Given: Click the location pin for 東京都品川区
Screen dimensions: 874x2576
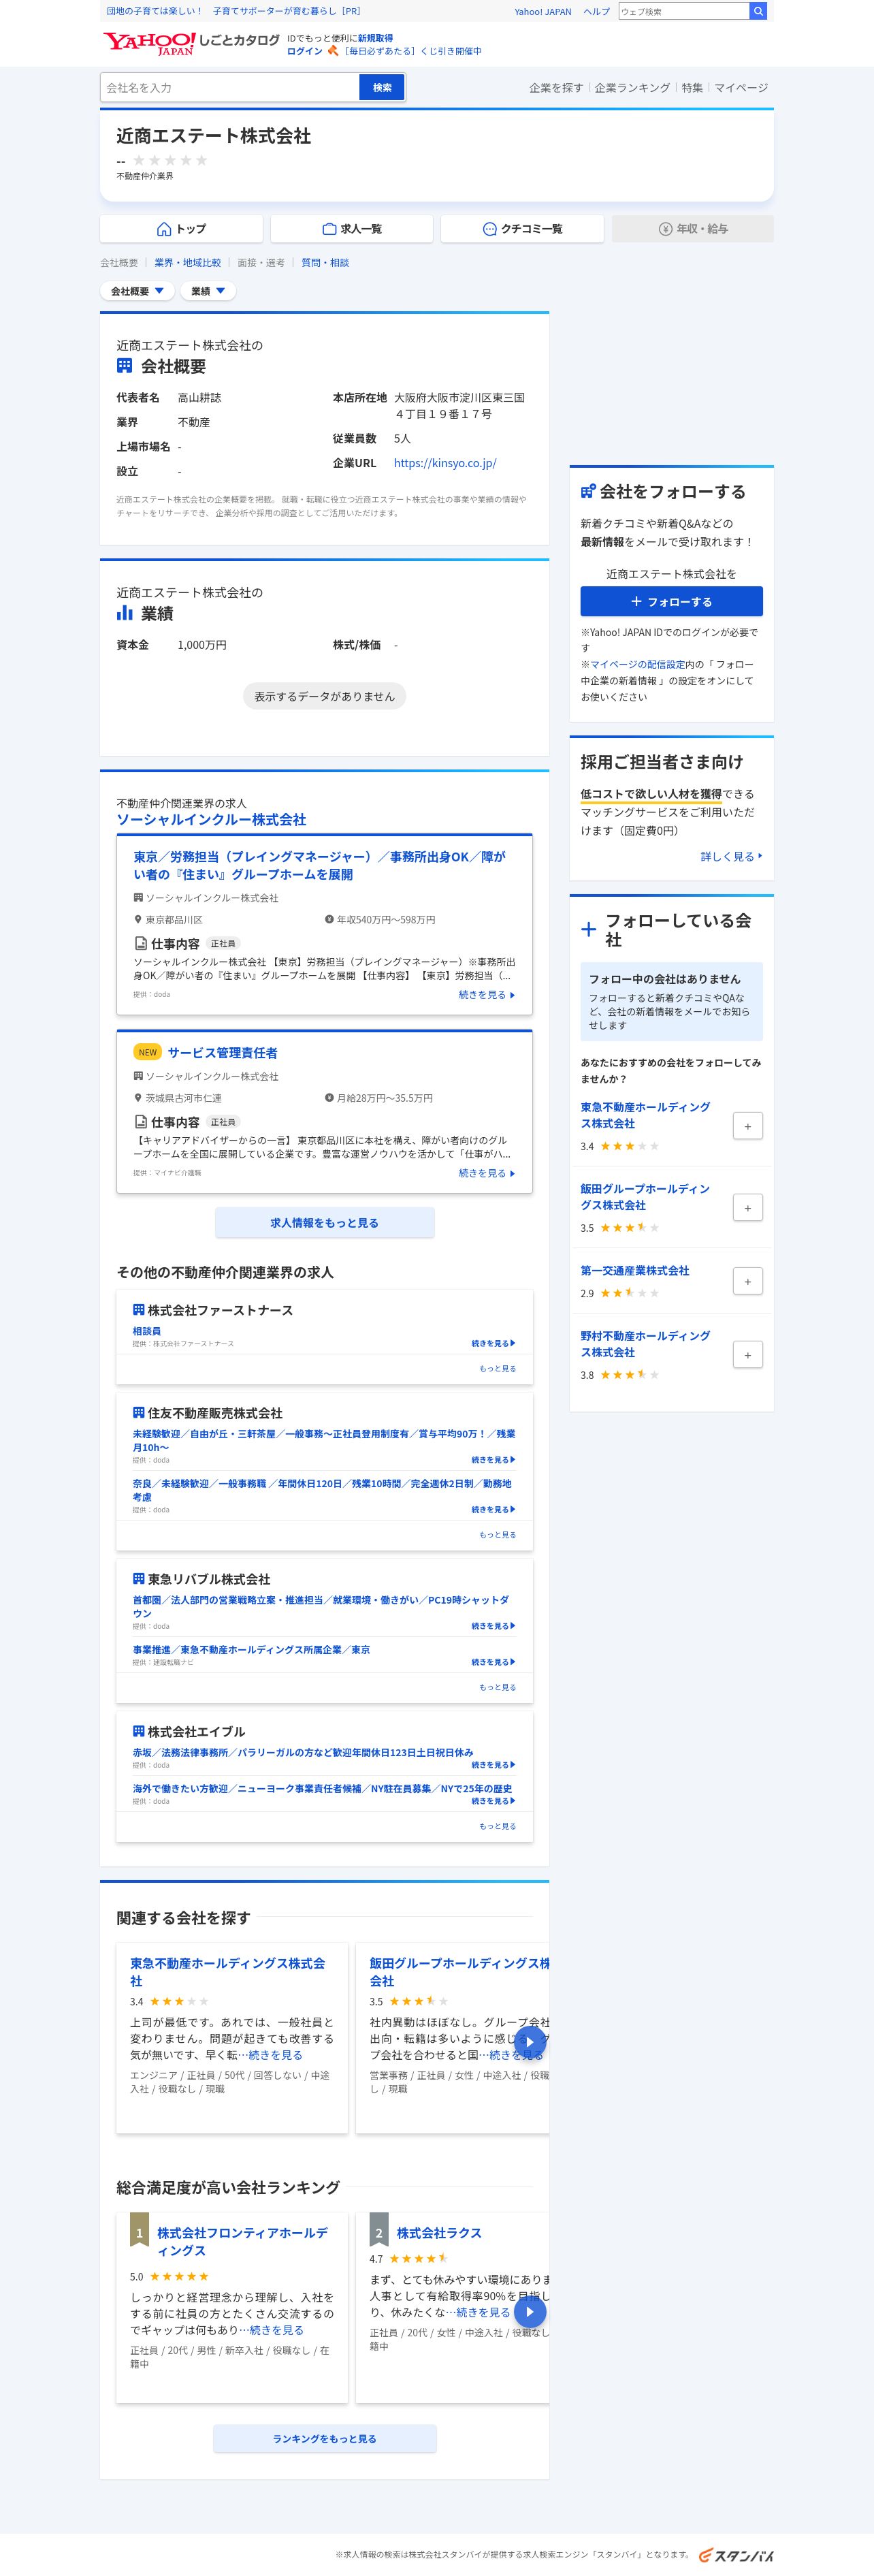Looking at the screenshot, I should tap(138, 920).
